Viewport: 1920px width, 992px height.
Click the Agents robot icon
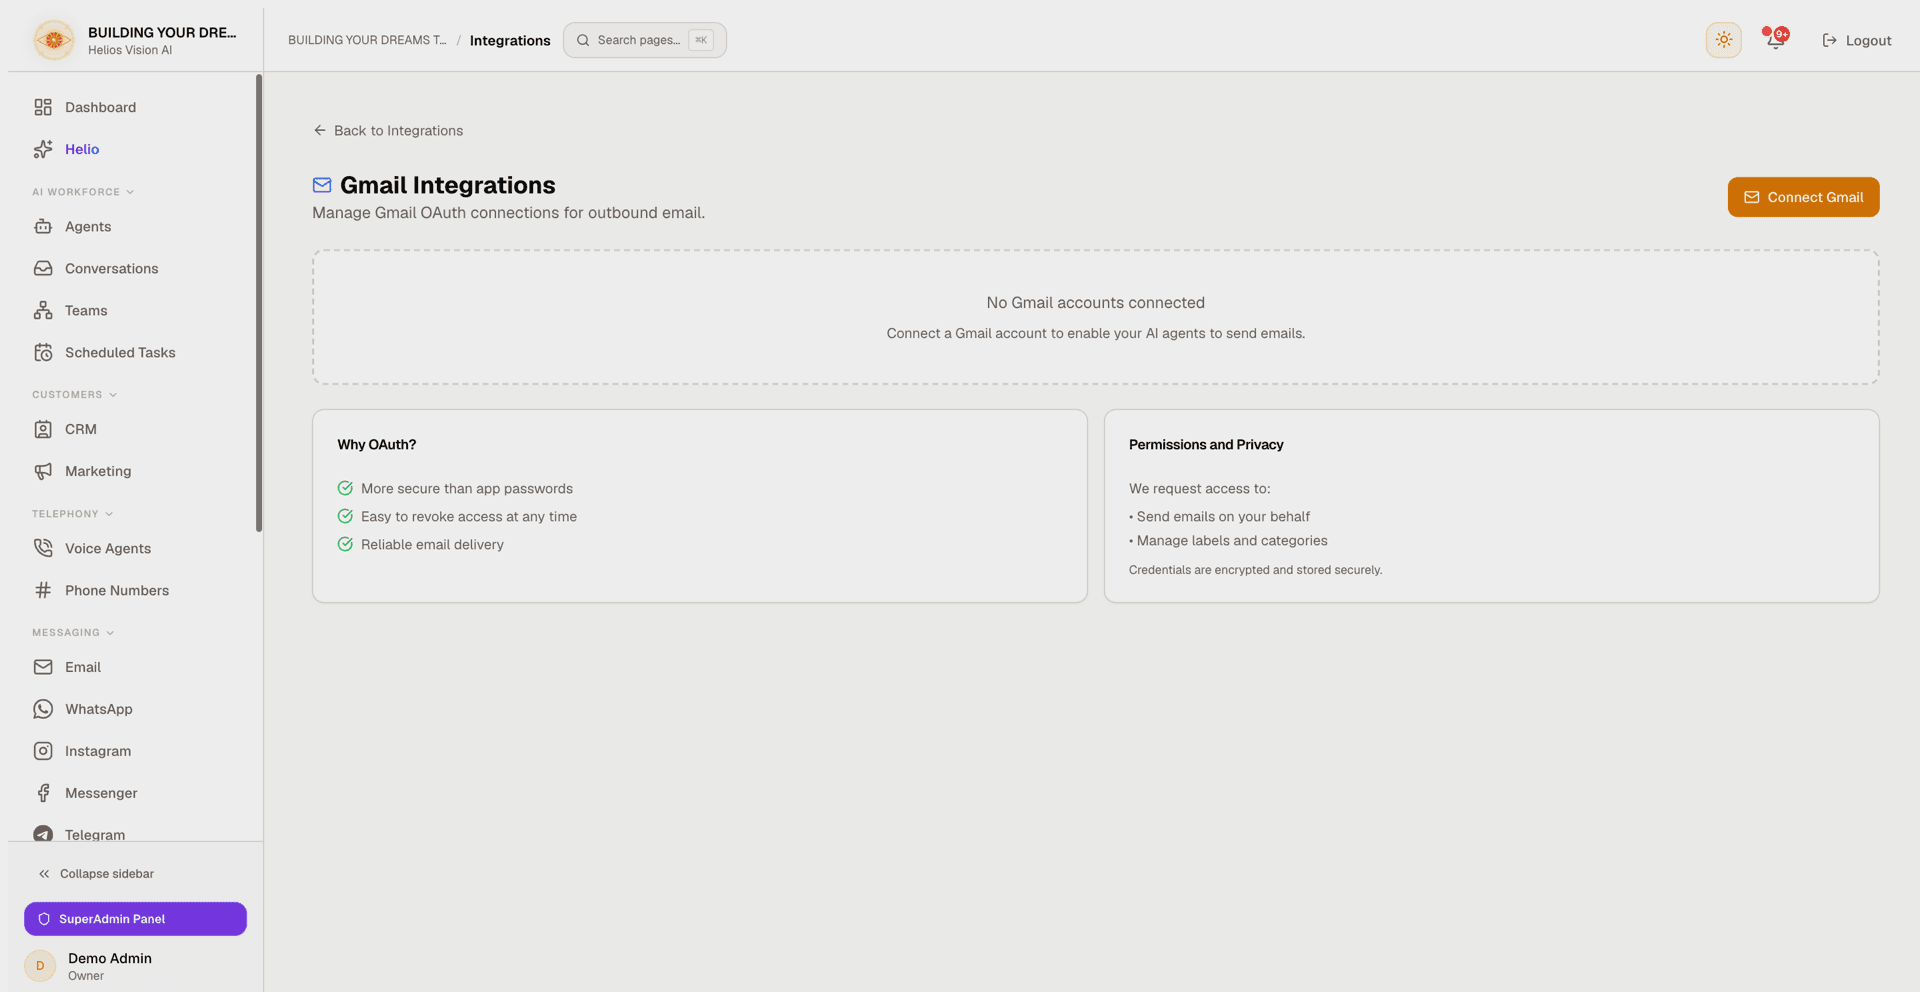pos(43,227)
